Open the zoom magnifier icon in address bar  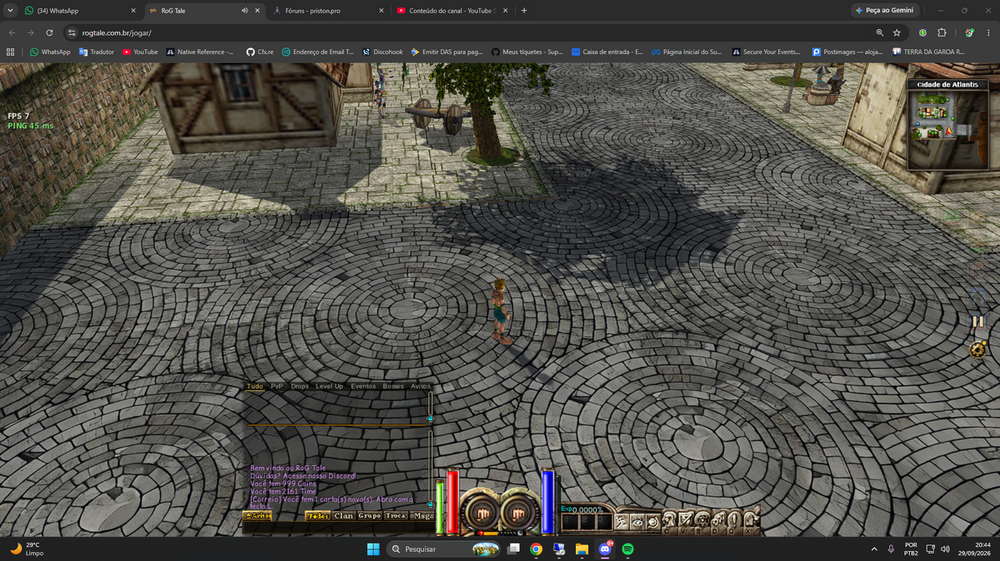pos(879,33)
